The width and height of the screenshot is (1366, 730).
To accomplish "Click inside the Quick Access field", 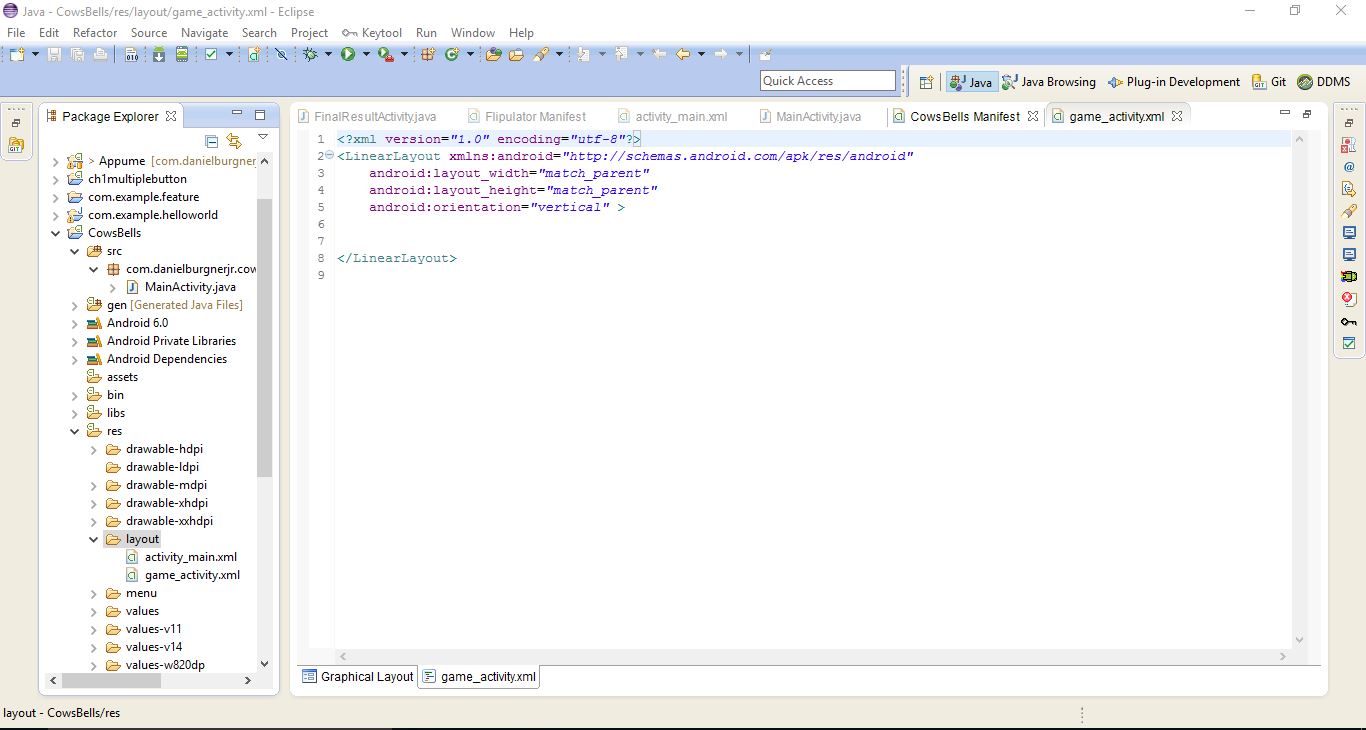I will coord(827,80).
